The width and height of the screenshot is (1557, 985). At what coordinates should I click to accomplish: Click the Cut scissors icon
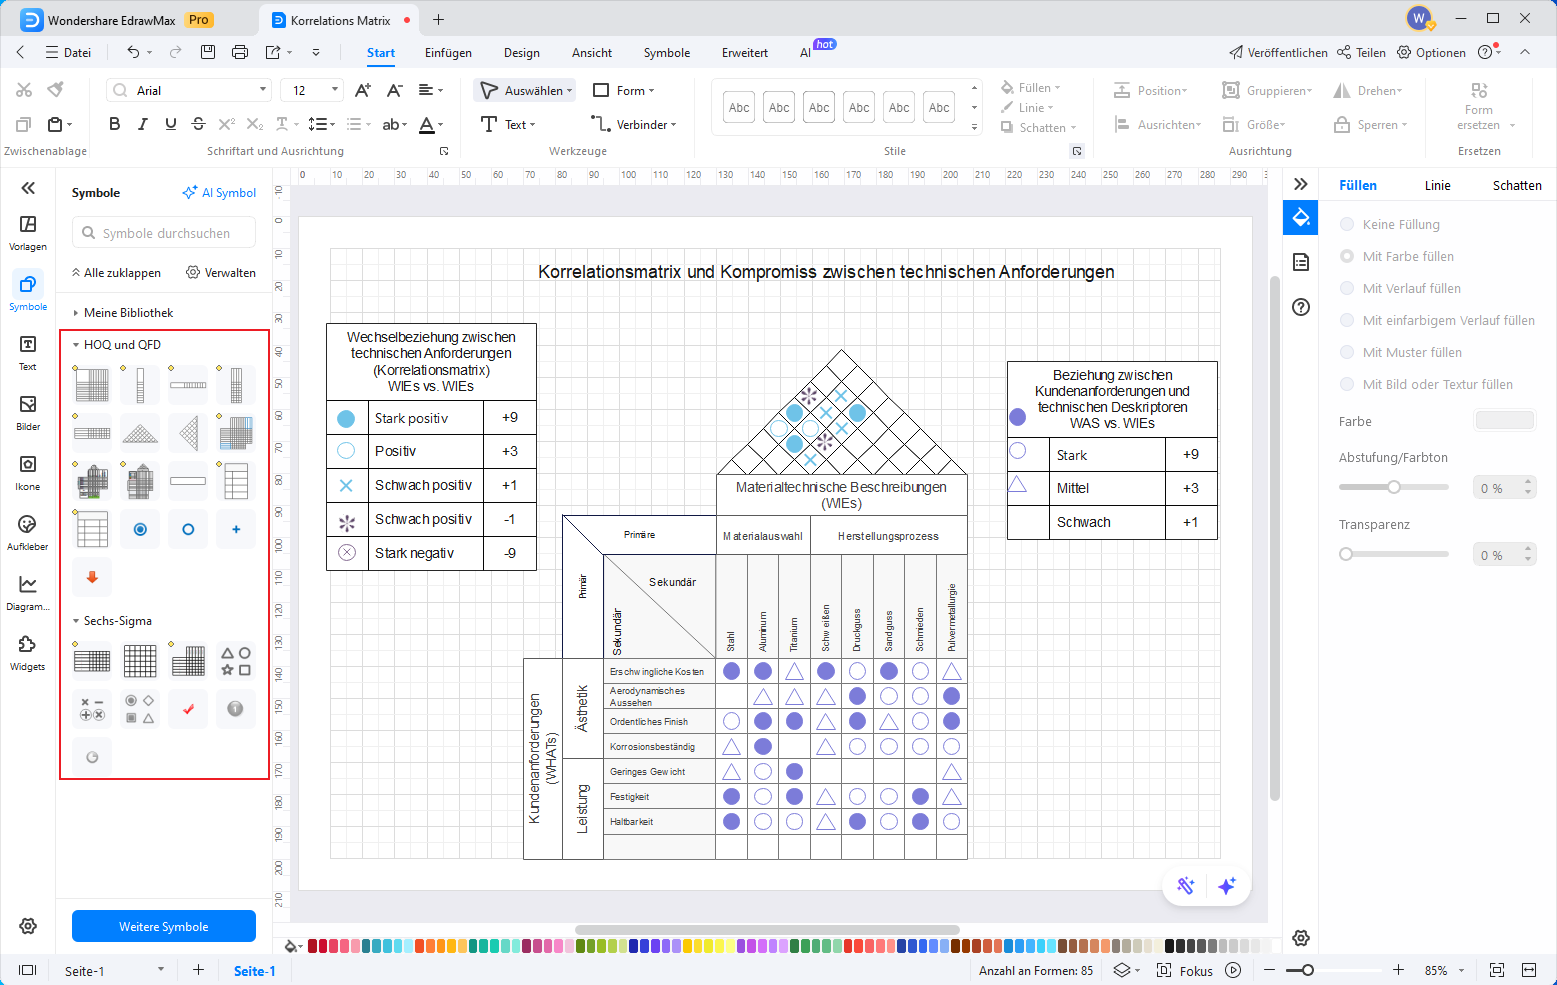(x=24, y=90)
